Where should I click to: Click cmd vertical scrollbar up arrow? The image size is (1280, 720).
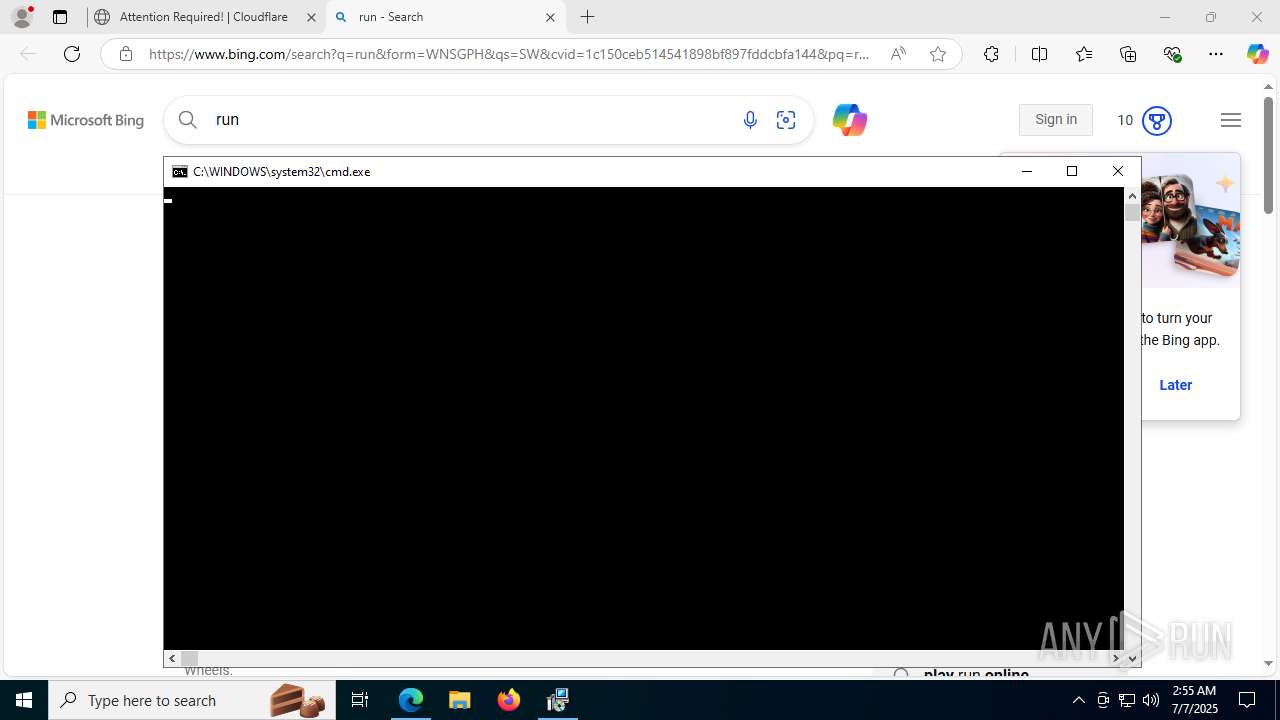[1132, 196]
